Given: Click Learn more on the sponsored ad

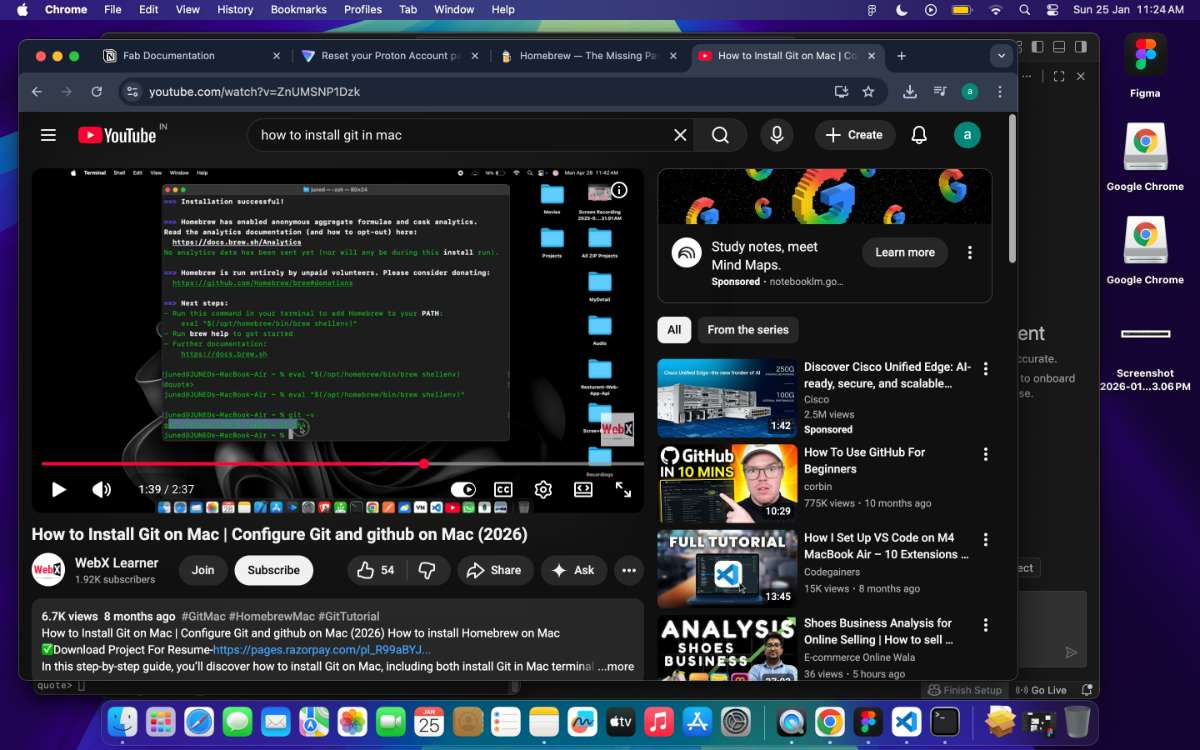Looking at the screenshot, I should pos(905,252).
